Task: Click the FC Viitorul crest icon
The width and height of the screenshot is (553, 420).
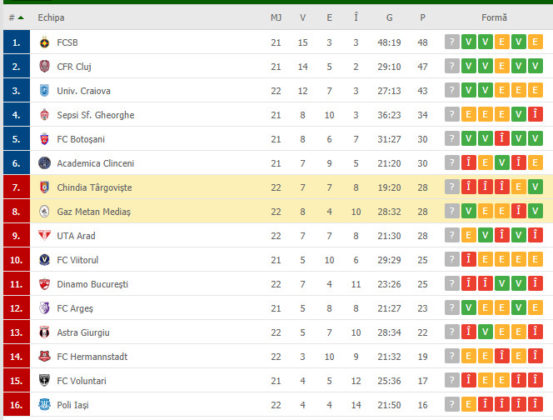Action: coord(44,260)
